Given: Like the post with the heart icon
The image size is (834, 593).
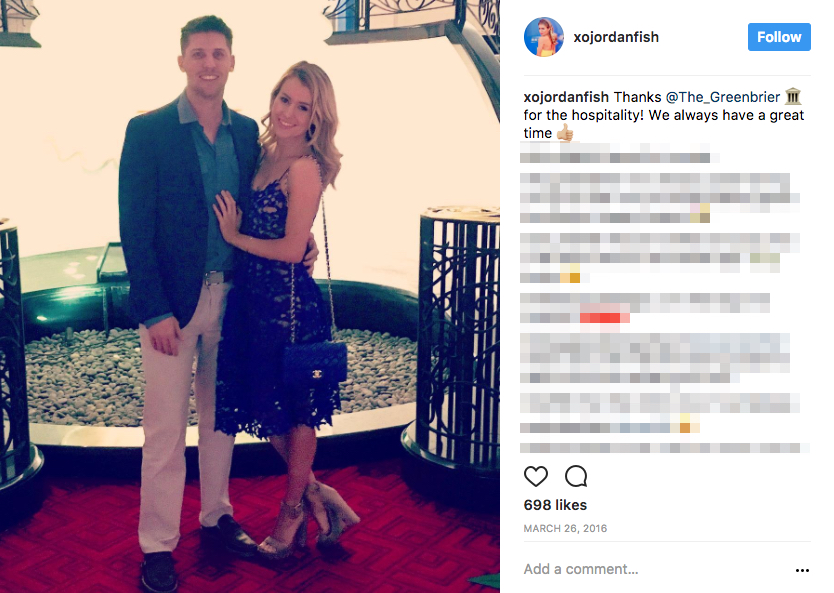Looking at the screenshot, I should coord(536,476).
